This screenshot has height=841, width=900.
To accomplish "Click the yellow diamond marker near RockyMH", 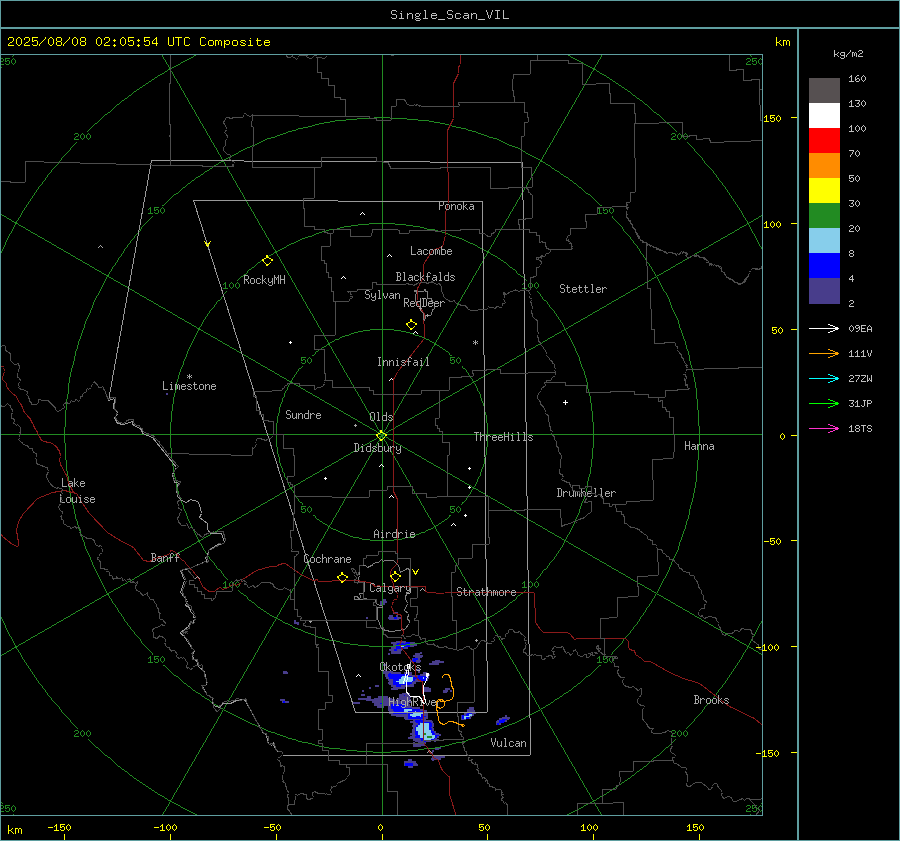I will [x=267, y=261].
